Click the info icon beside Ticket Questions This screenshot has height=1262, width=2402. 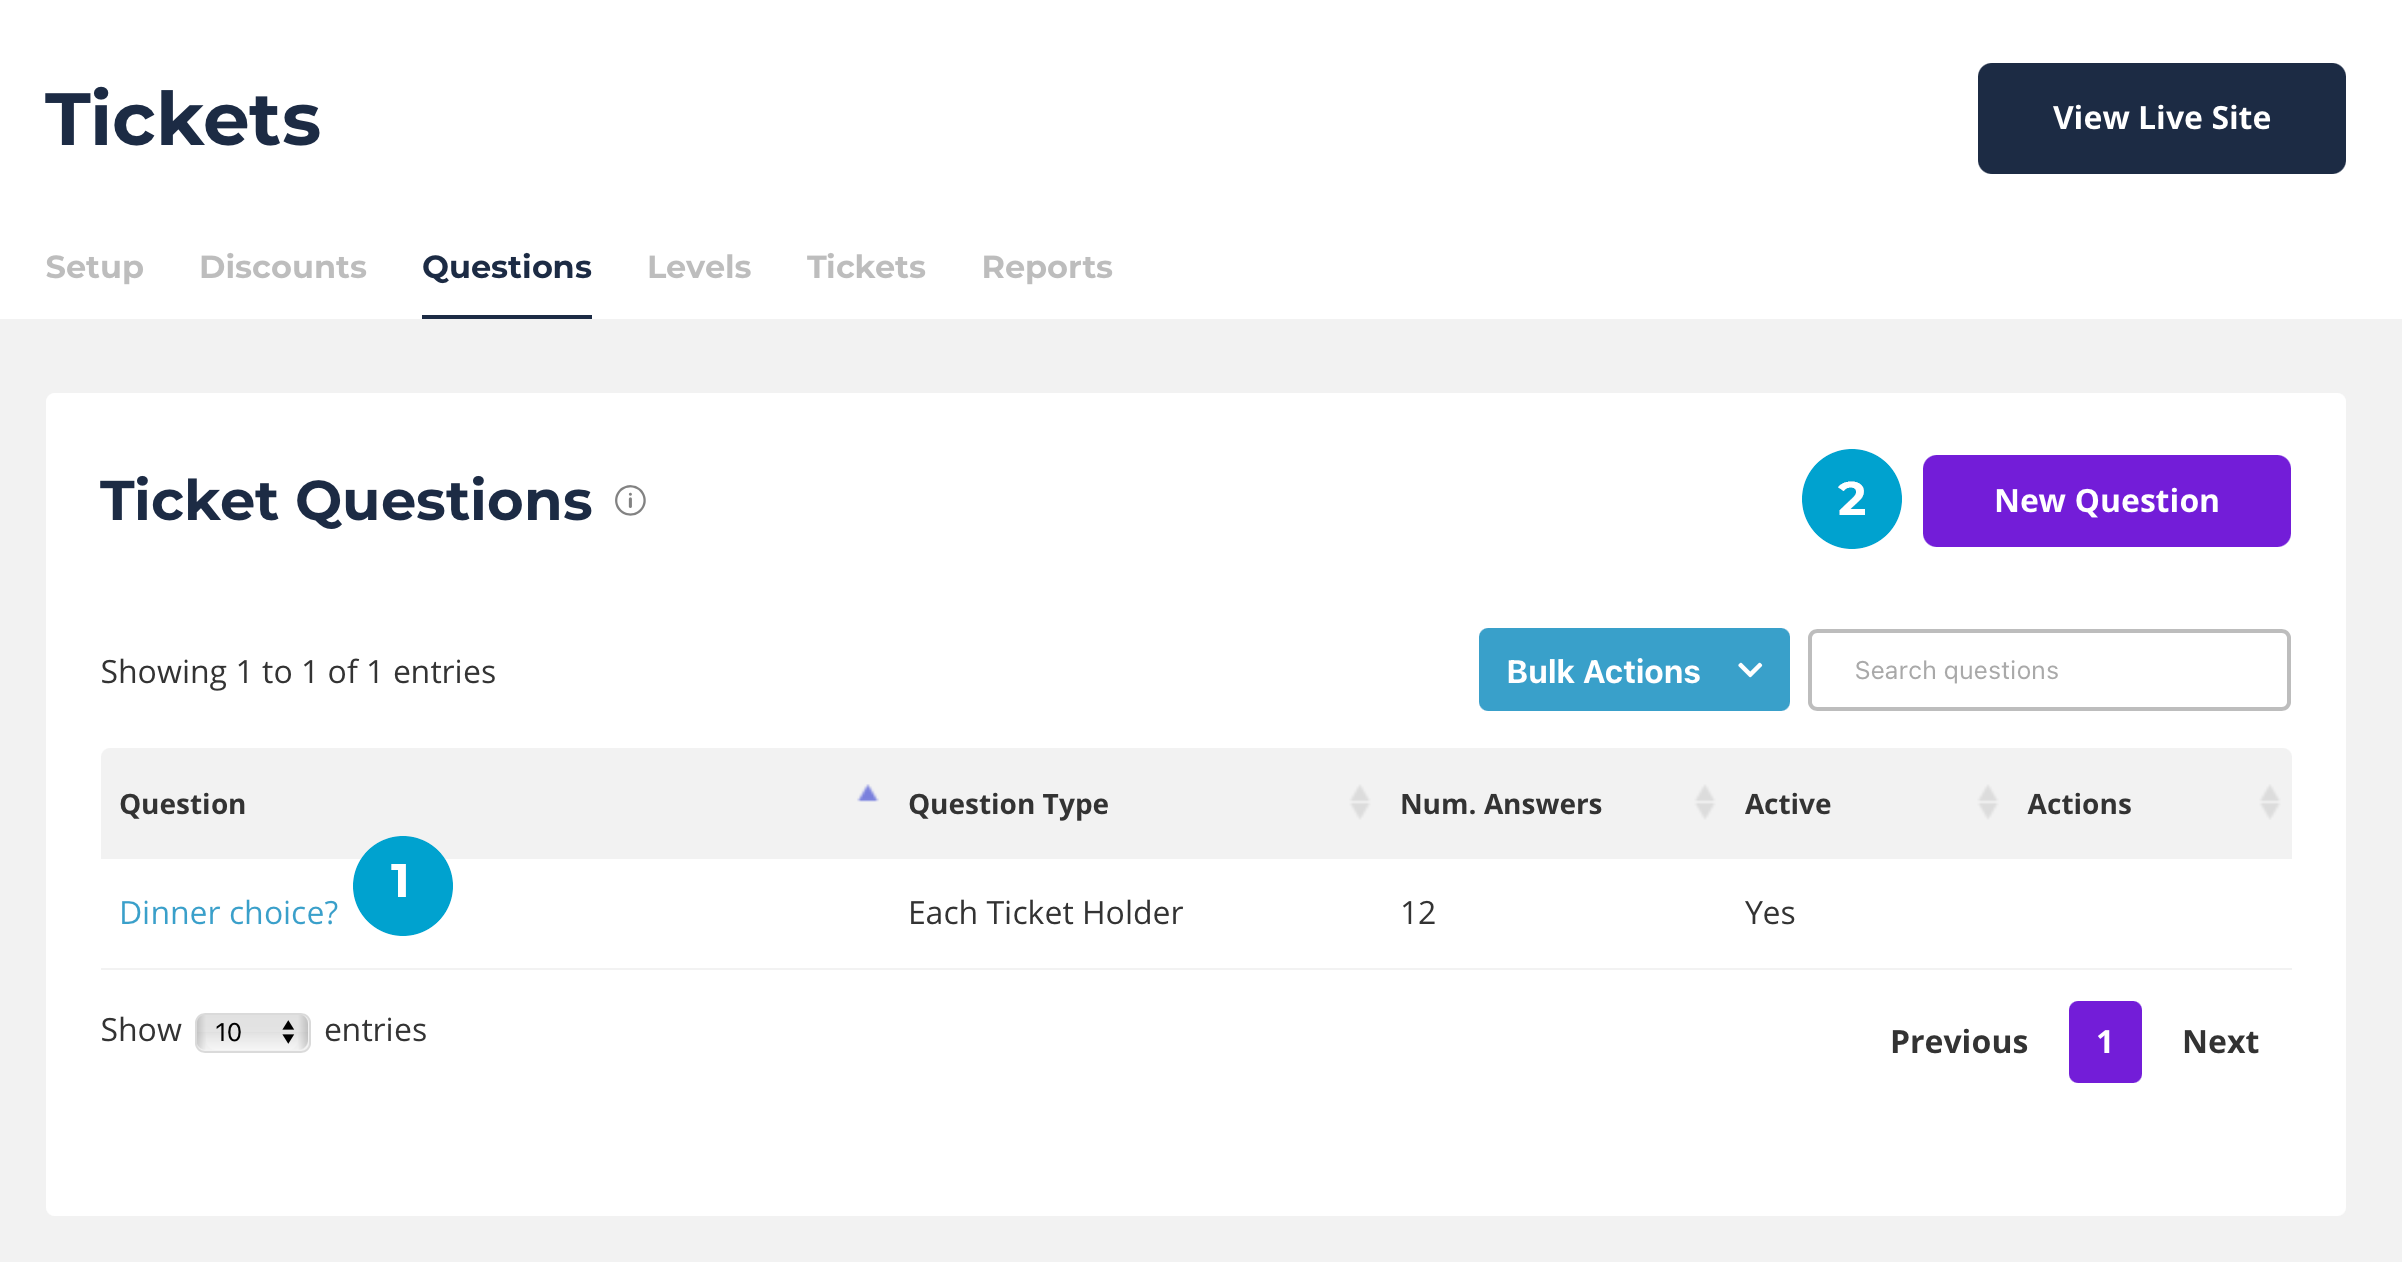coord(630,500)
